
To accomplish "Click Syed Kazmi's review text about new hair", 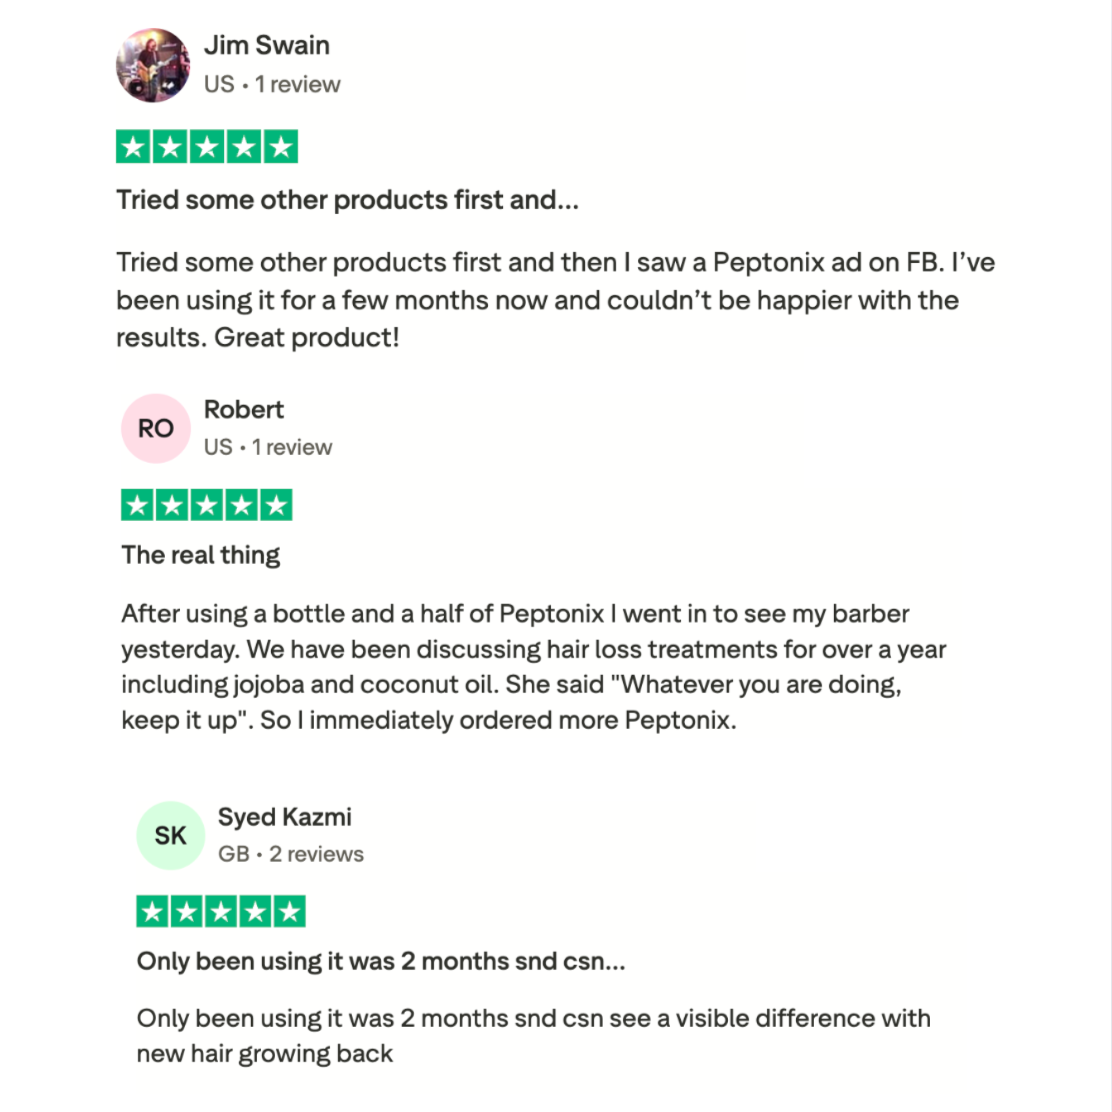I will pos(533,1035).
